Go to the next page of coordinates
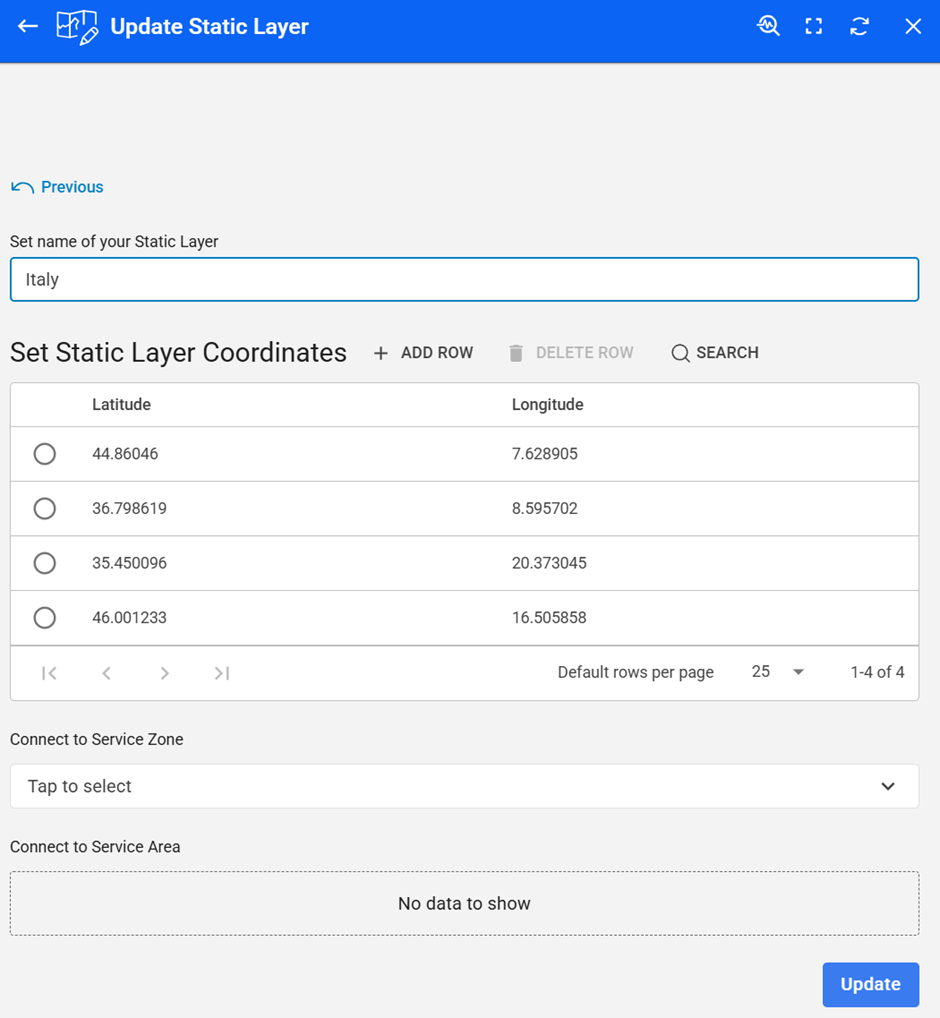 coord(165,673)
